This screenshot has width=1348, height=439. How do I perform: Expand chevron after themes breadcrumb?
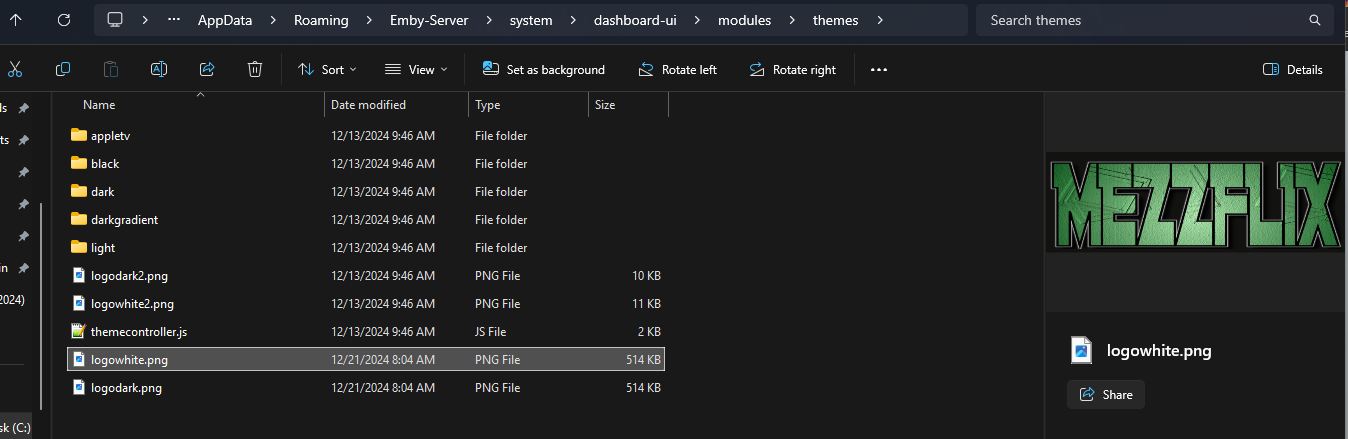pyautogui.click(x=878, y=20)
